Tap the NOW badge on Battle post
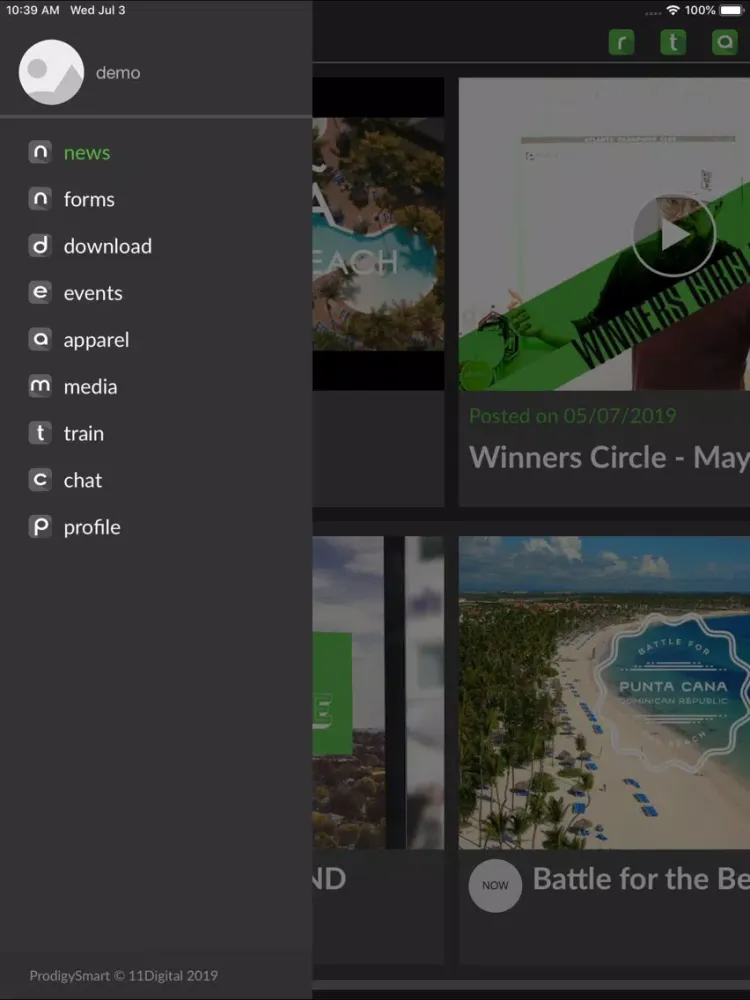The image size is (750, 1000). [x=496, y=885]
